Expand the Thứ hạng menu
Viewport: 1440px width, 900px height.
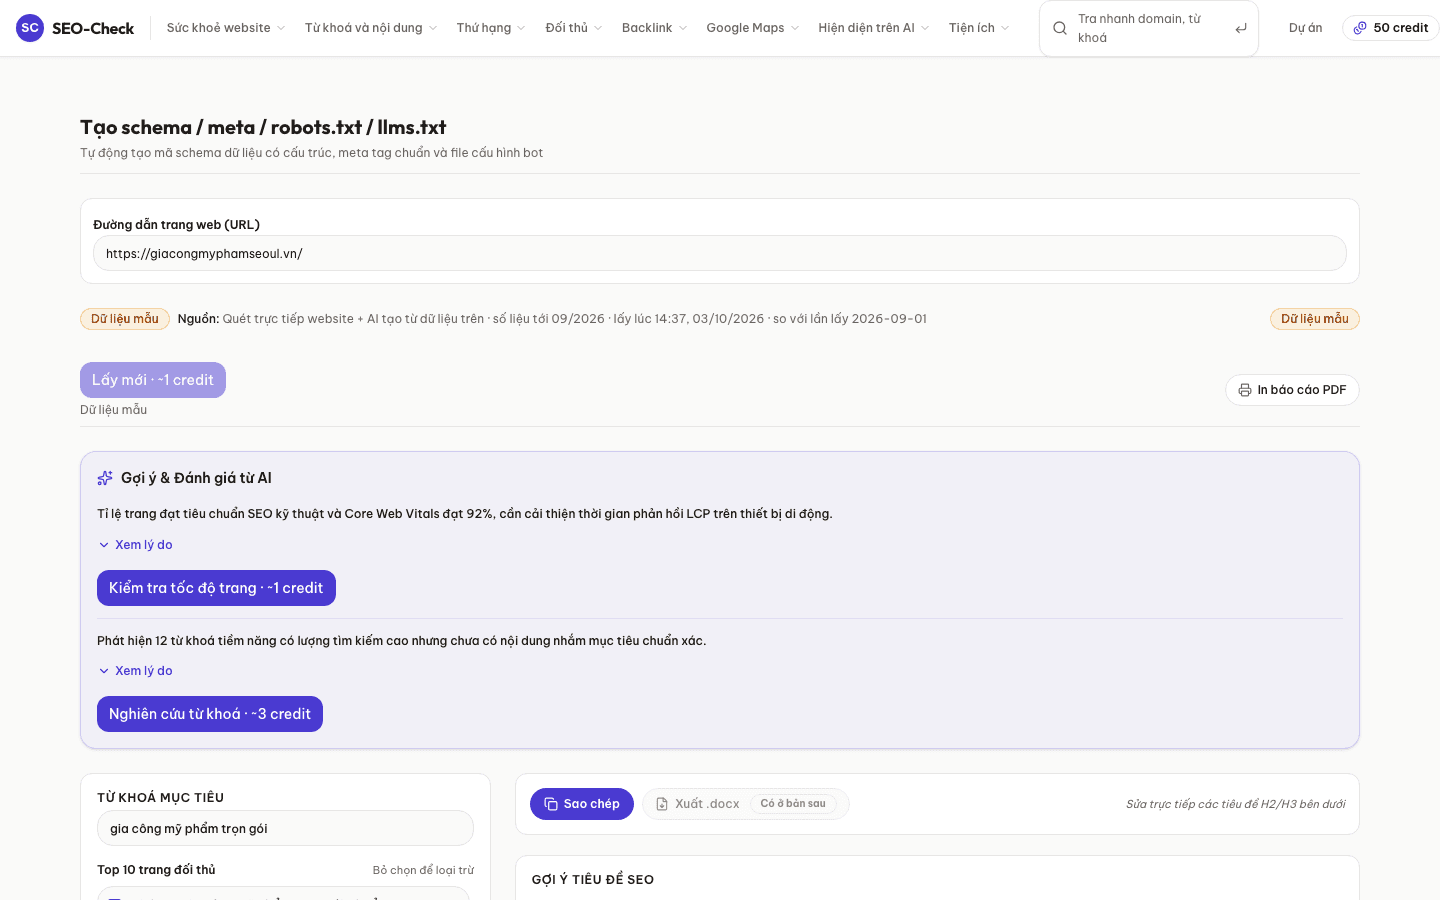click(x=491, y=28)
